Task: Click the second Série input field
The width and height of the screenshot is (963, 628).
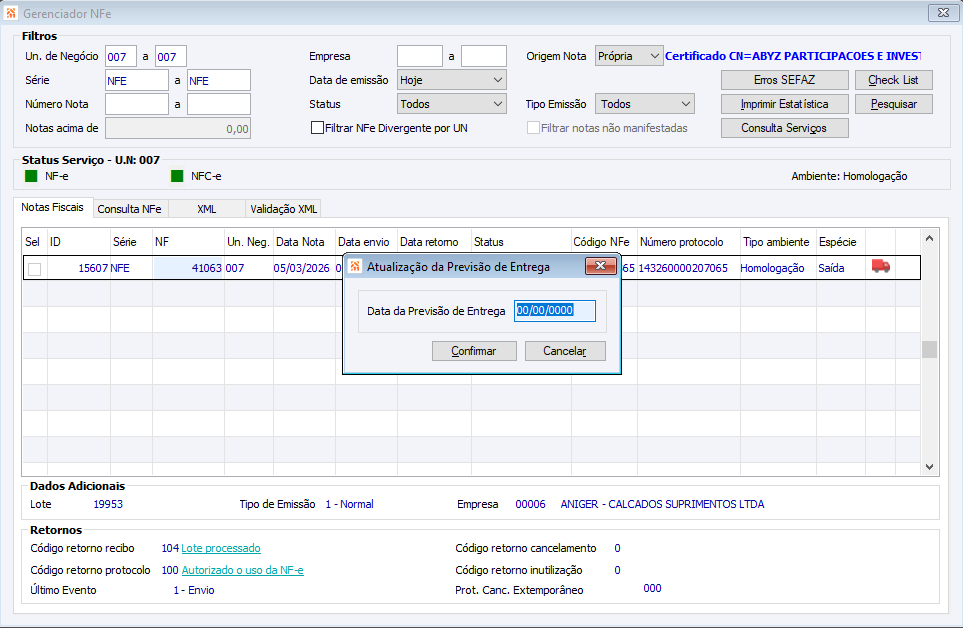Action: point(219,80)
